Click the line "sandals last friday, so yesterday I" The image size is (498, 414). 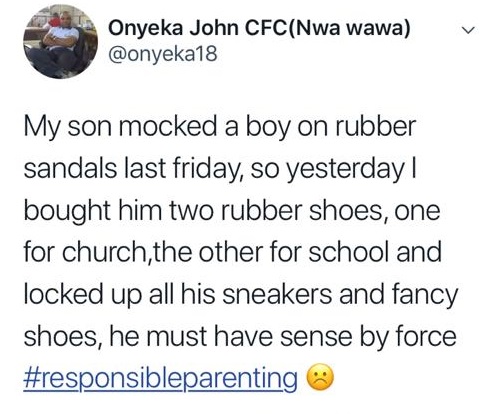pos(220,169)
